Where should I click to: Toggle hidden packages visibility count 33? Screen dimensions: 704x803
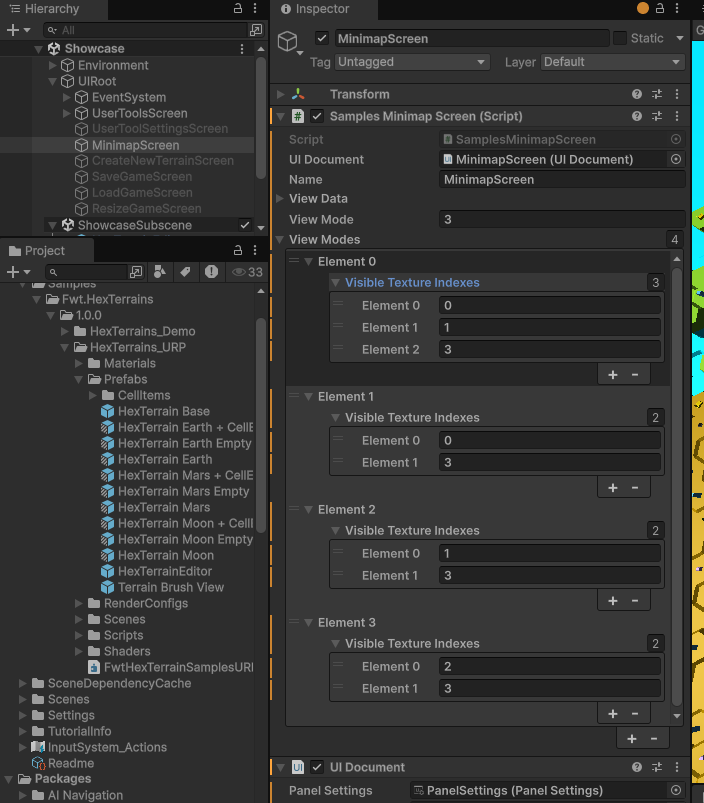coord(247,272)
